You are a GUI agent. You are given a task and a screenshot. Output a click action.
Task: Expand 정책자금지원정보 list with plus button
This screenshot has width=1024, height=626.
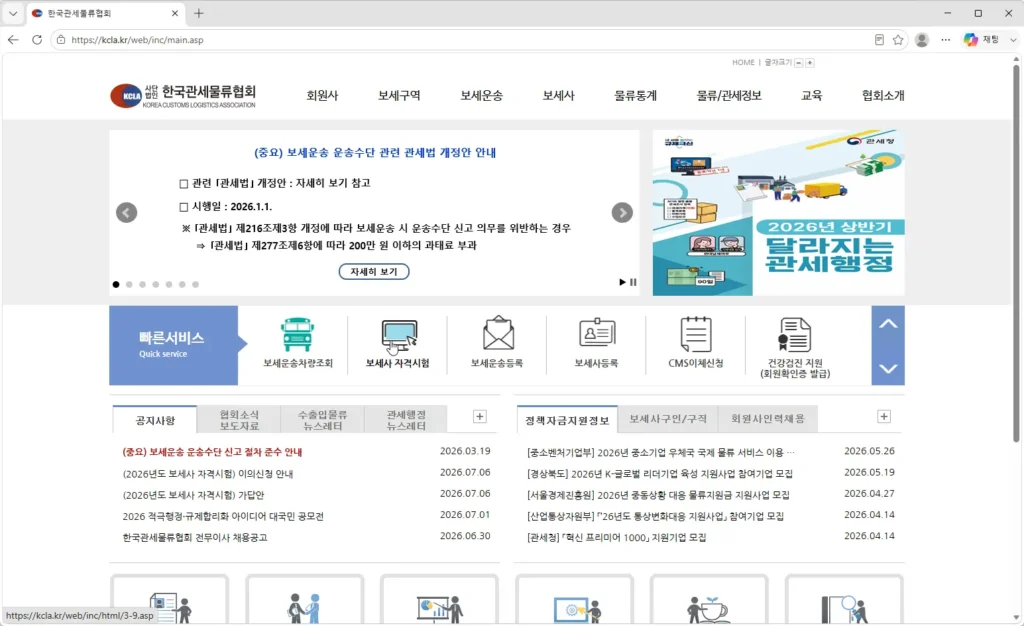click(884, 416)
